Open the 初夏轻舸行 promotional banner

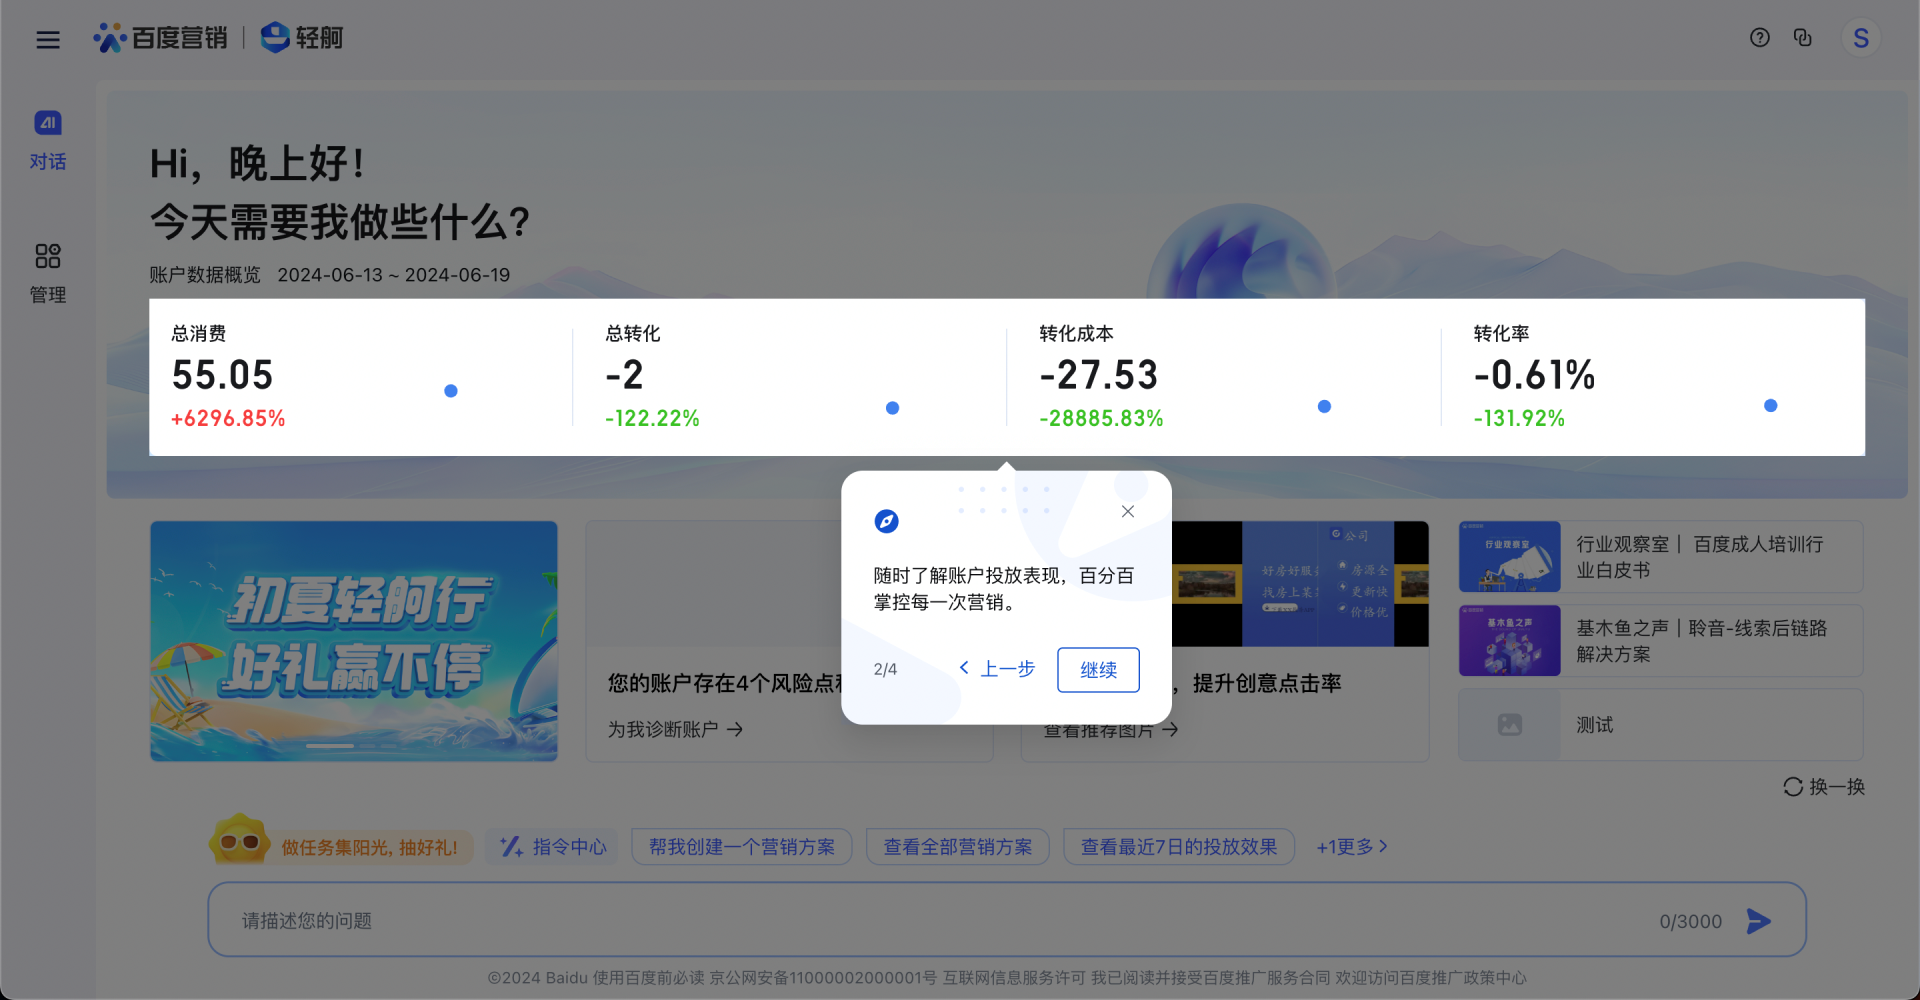tap(354, 641)
